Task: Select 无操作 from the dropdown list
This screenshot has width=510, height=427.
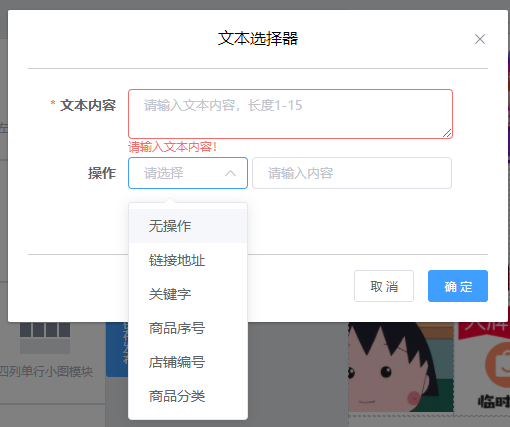Action: (x=188, y=226)
